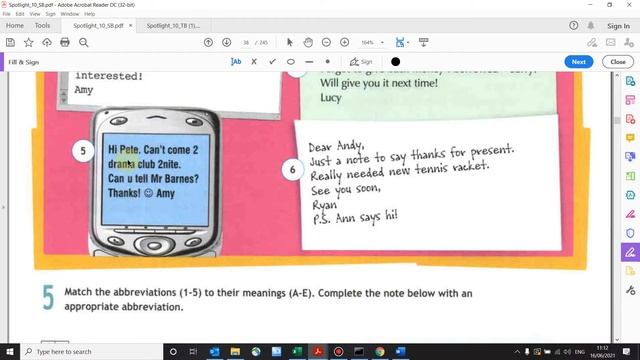
Task: Open the black color picker swatch
Action: pos(396,62)
